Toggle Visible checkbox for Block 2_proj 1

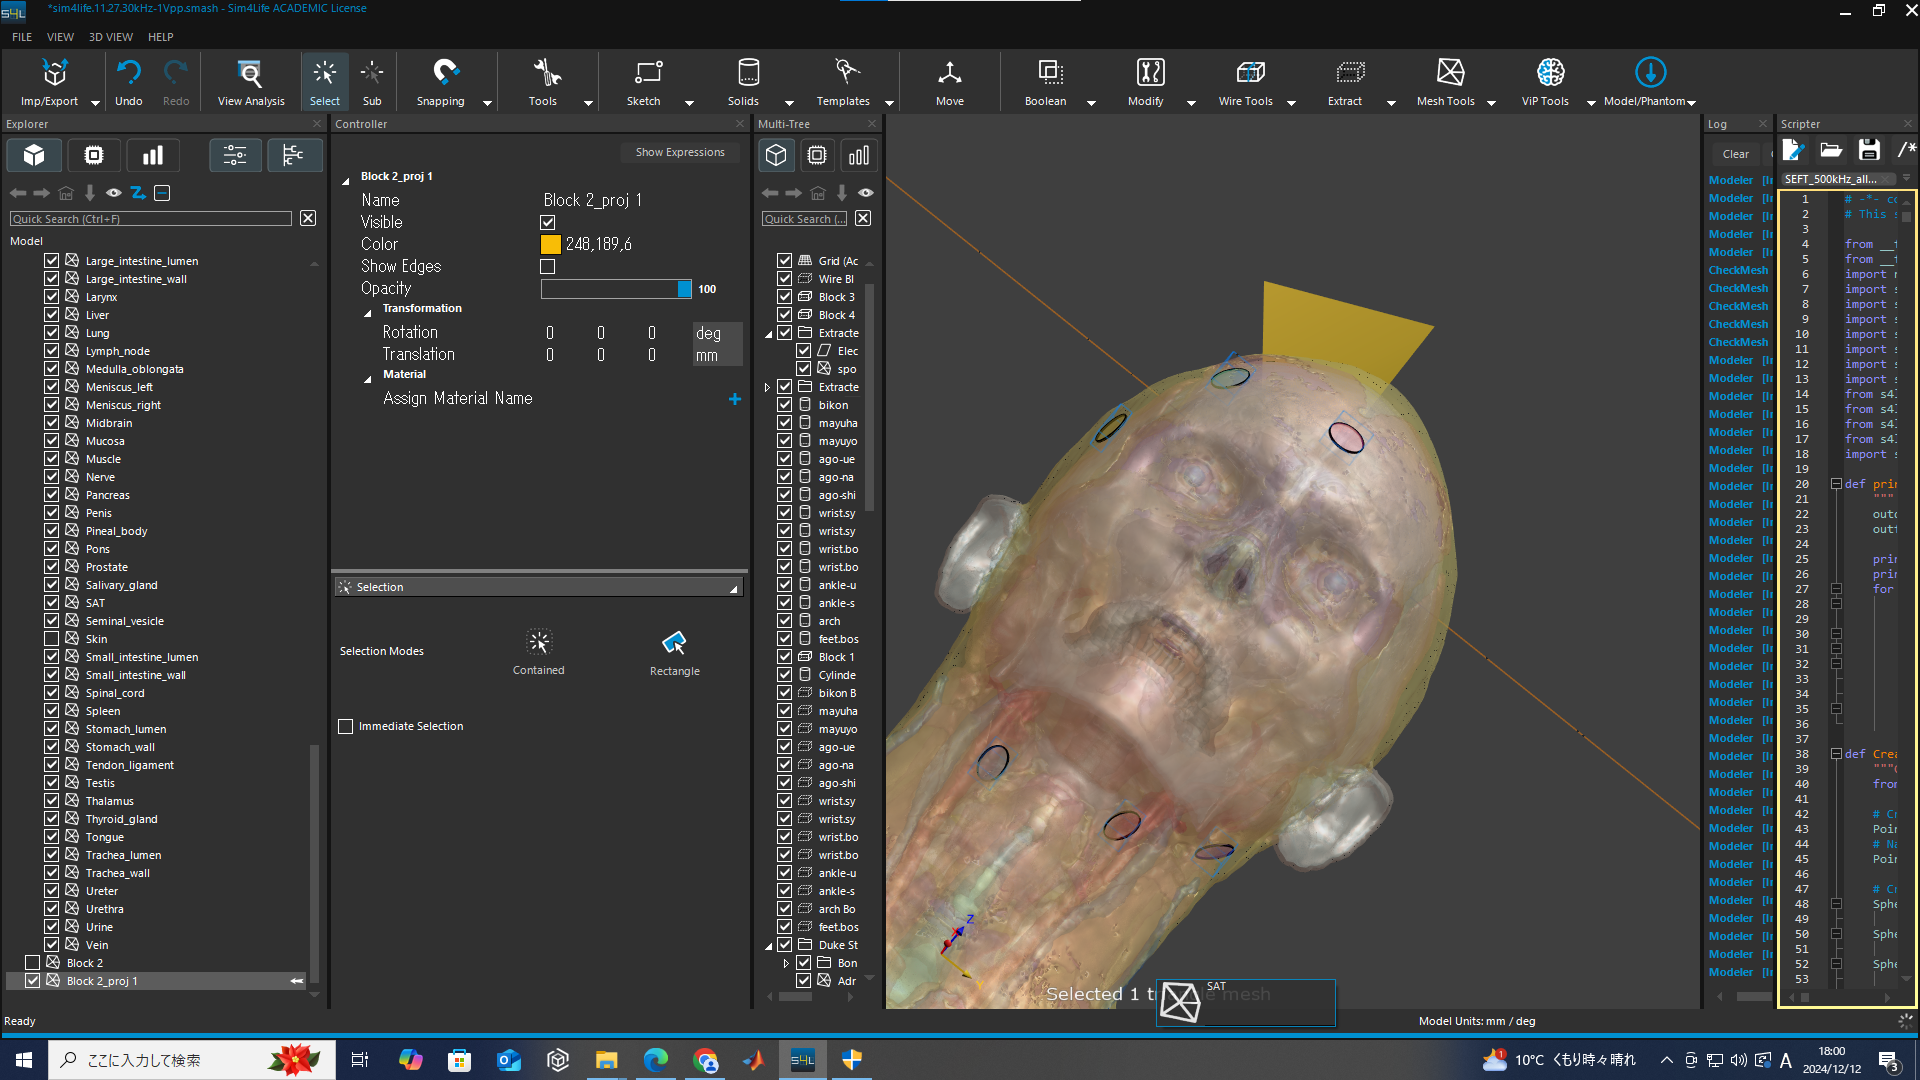coord(548,222)
